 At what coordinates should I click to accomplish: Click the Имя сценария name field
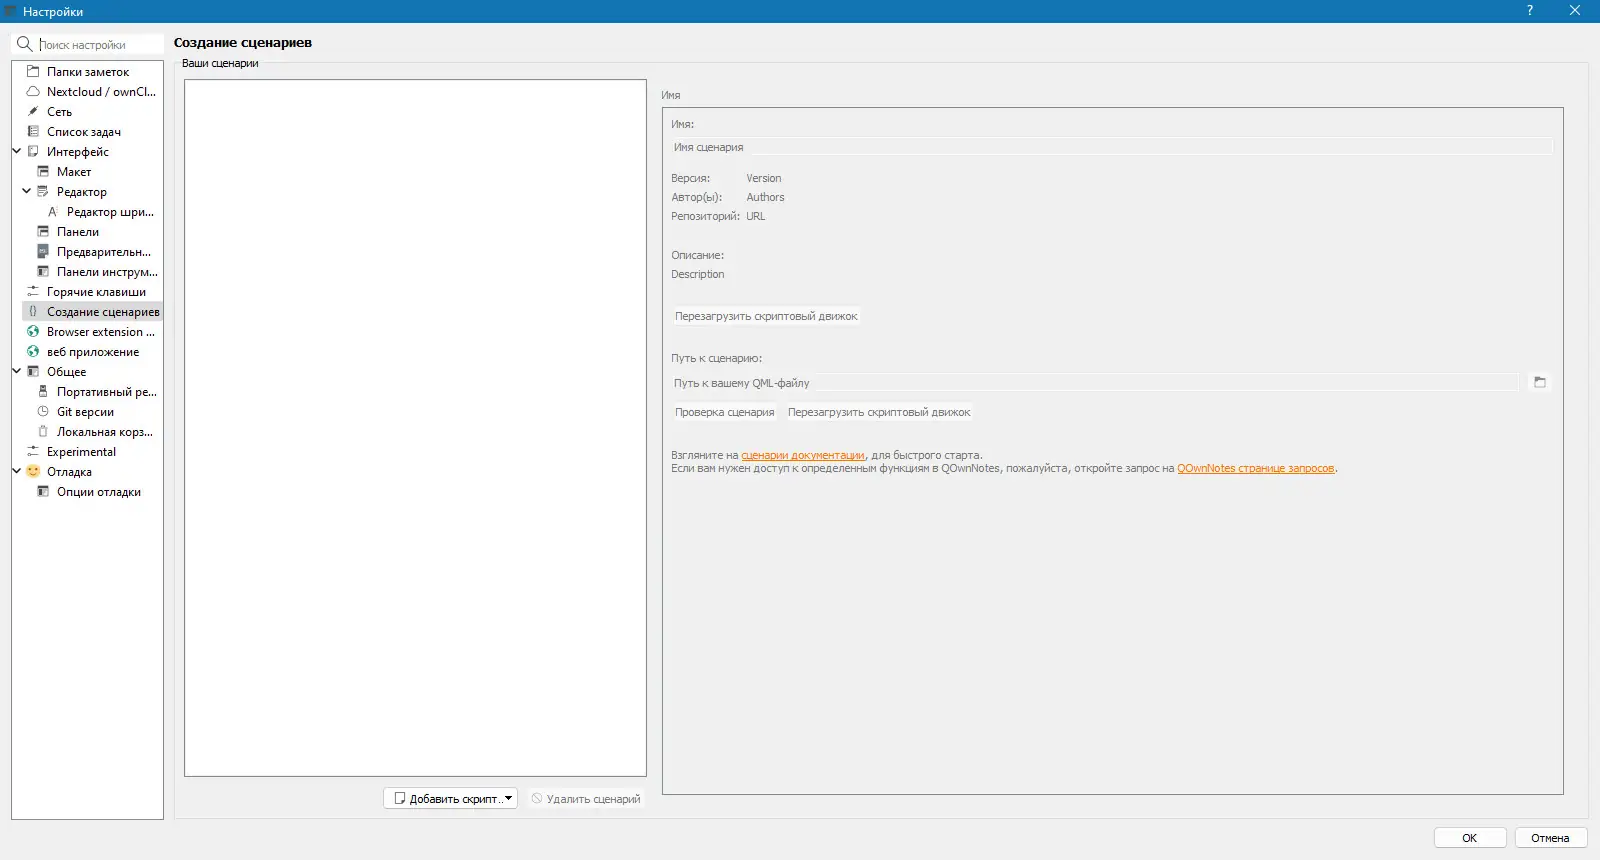1112,147
